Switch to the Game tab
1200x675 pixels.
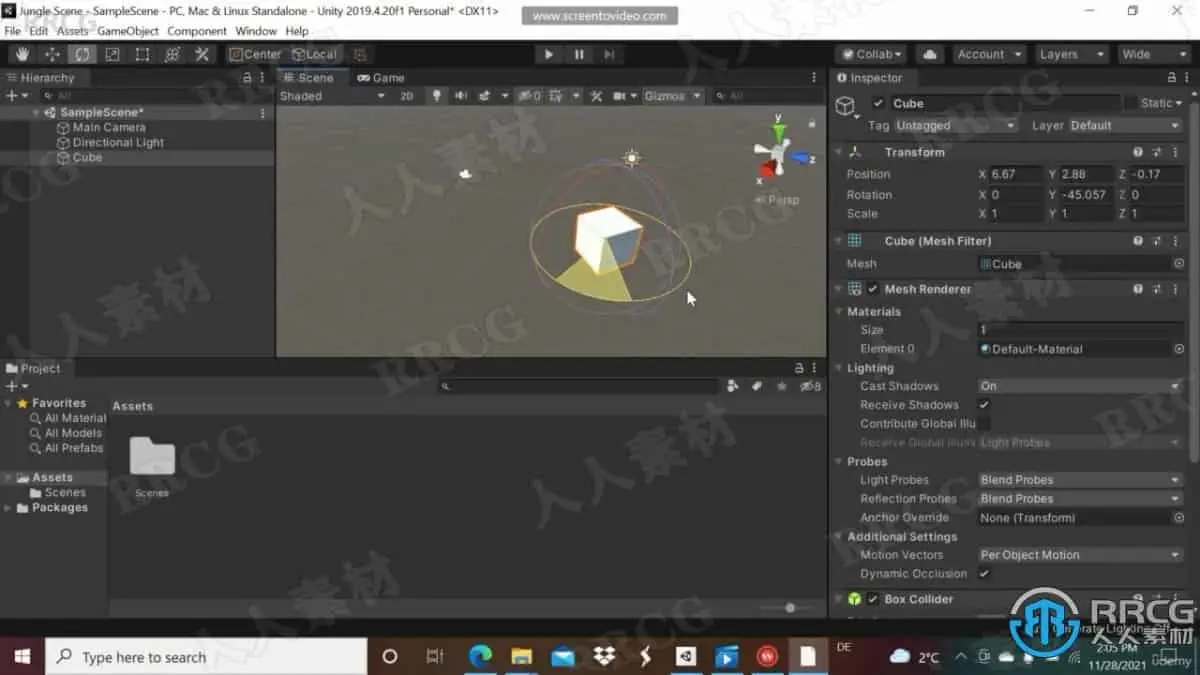click(x=381, y=78)
